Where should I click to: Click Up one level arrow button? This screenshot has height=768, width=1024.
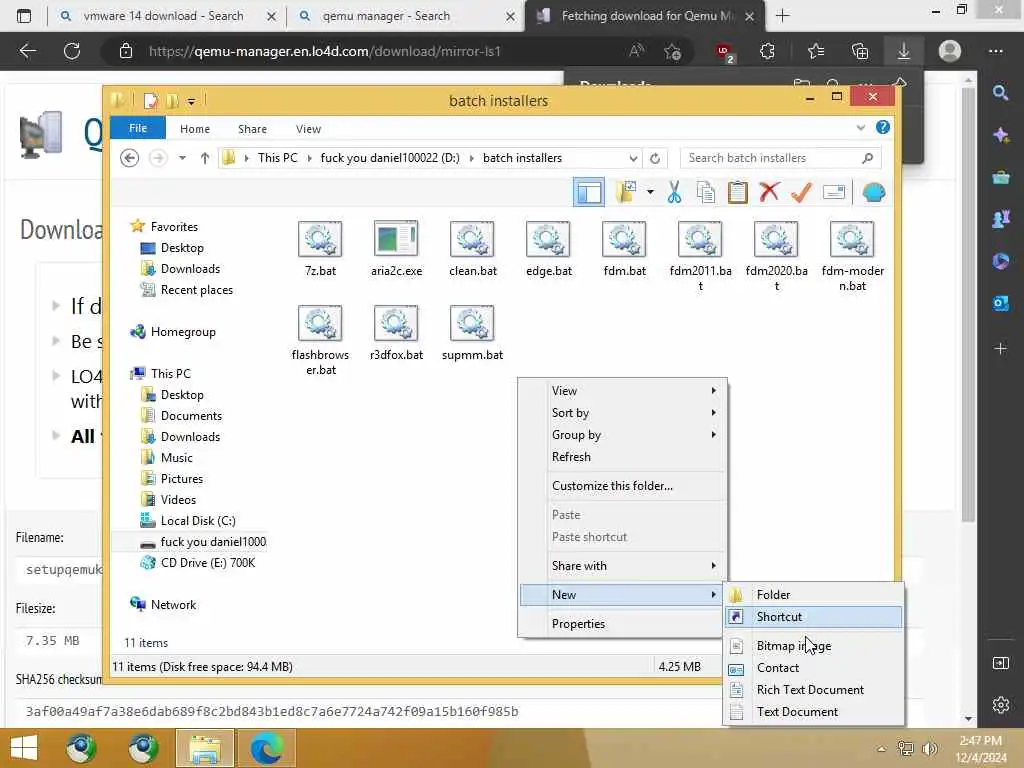tap(204, 158)
